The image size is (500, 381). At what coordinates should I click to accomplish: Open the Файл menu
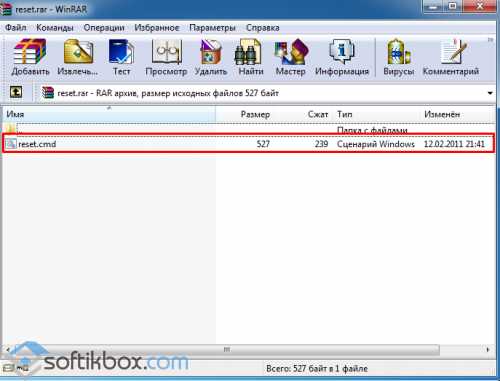point(15,28)
